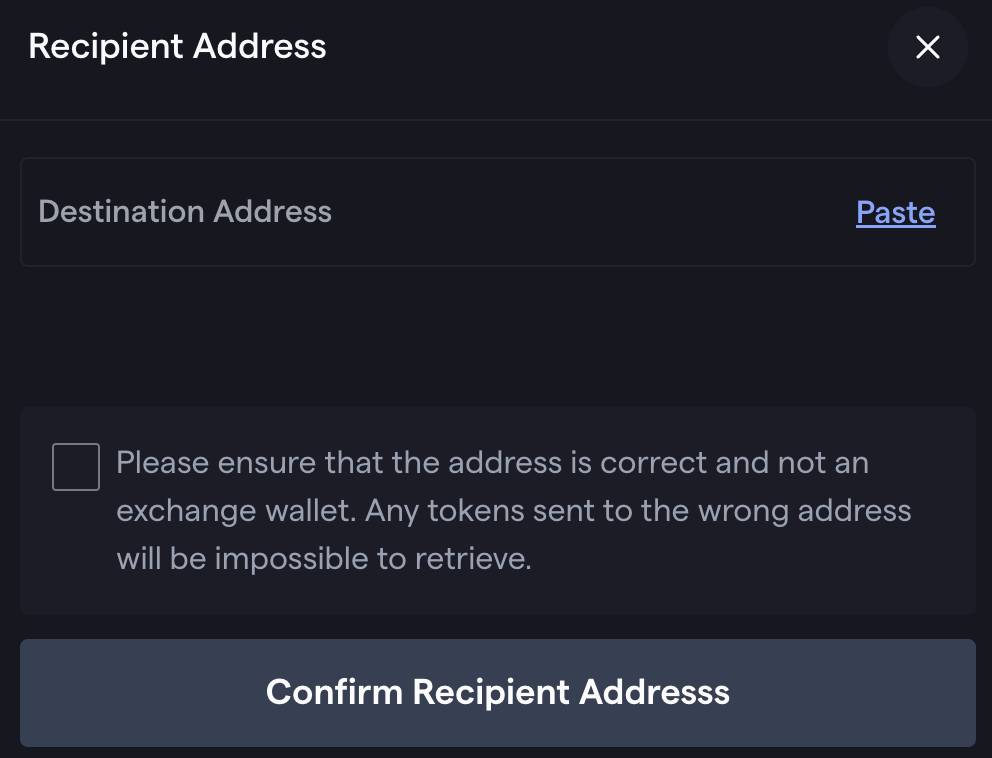This screenshot has height=758, width=992.
Task: Click the empty area below the address field
Action: click(x=498, y=337)
